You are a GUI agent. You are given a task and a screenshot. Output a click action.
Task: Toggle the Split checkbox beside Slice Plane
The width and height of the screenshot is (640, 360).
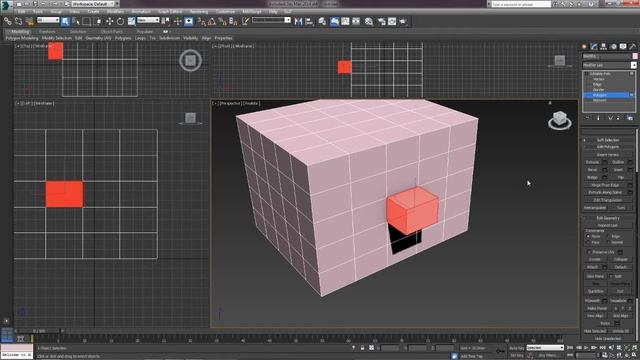coord(611,276)
